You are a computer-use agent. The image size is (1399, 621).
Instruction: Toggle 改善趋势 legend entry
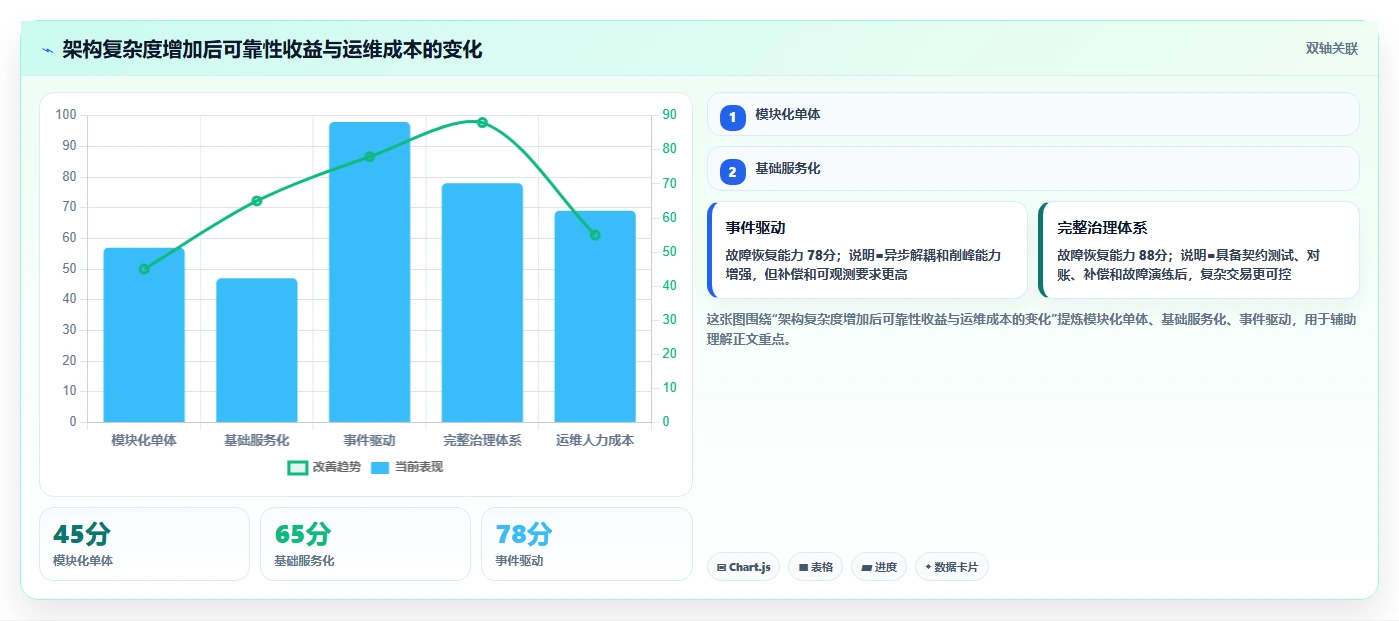point(324,467)
